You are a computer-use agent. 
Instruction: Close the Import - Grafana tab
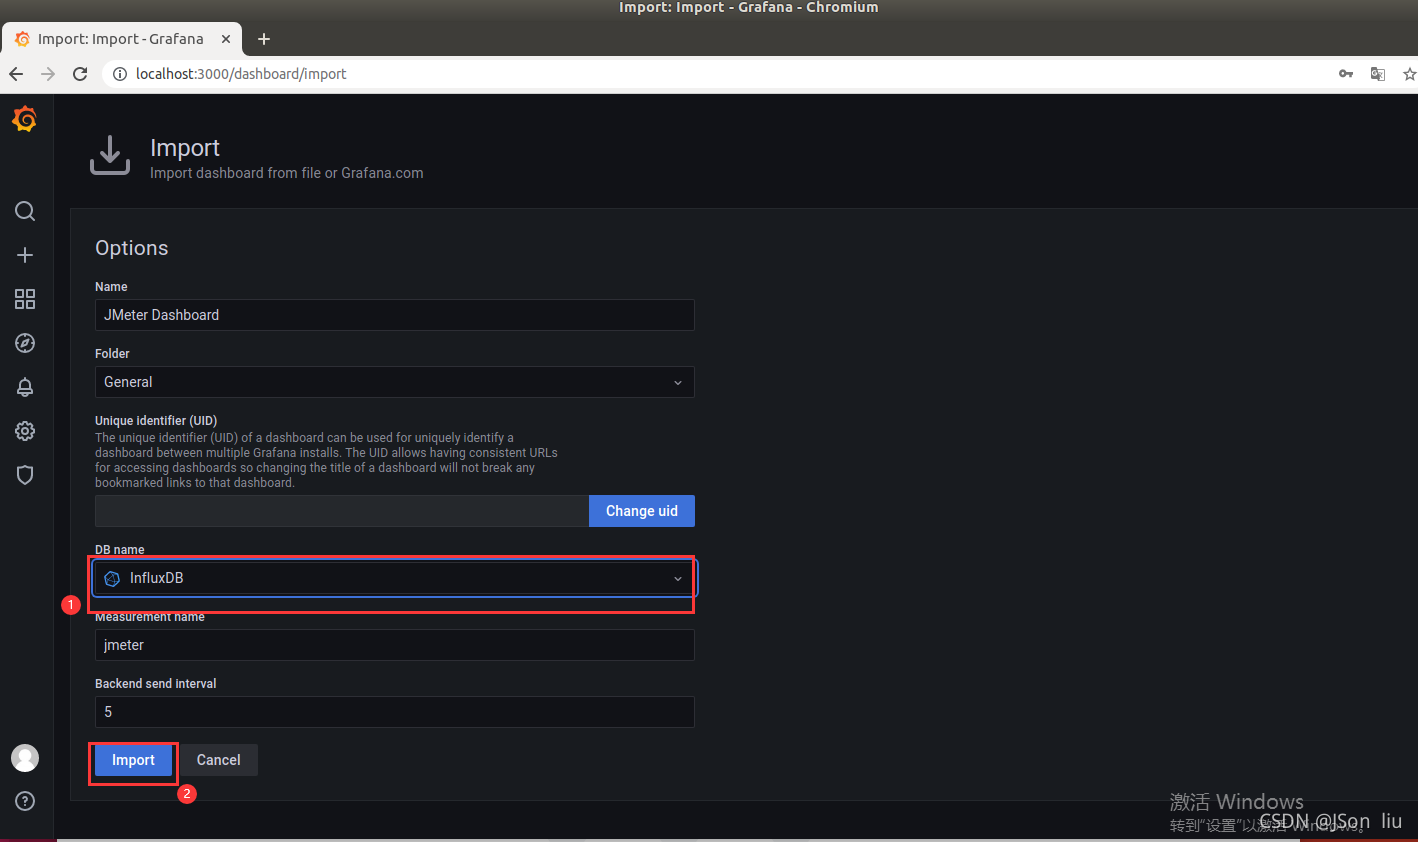click(x=226, y=39)
